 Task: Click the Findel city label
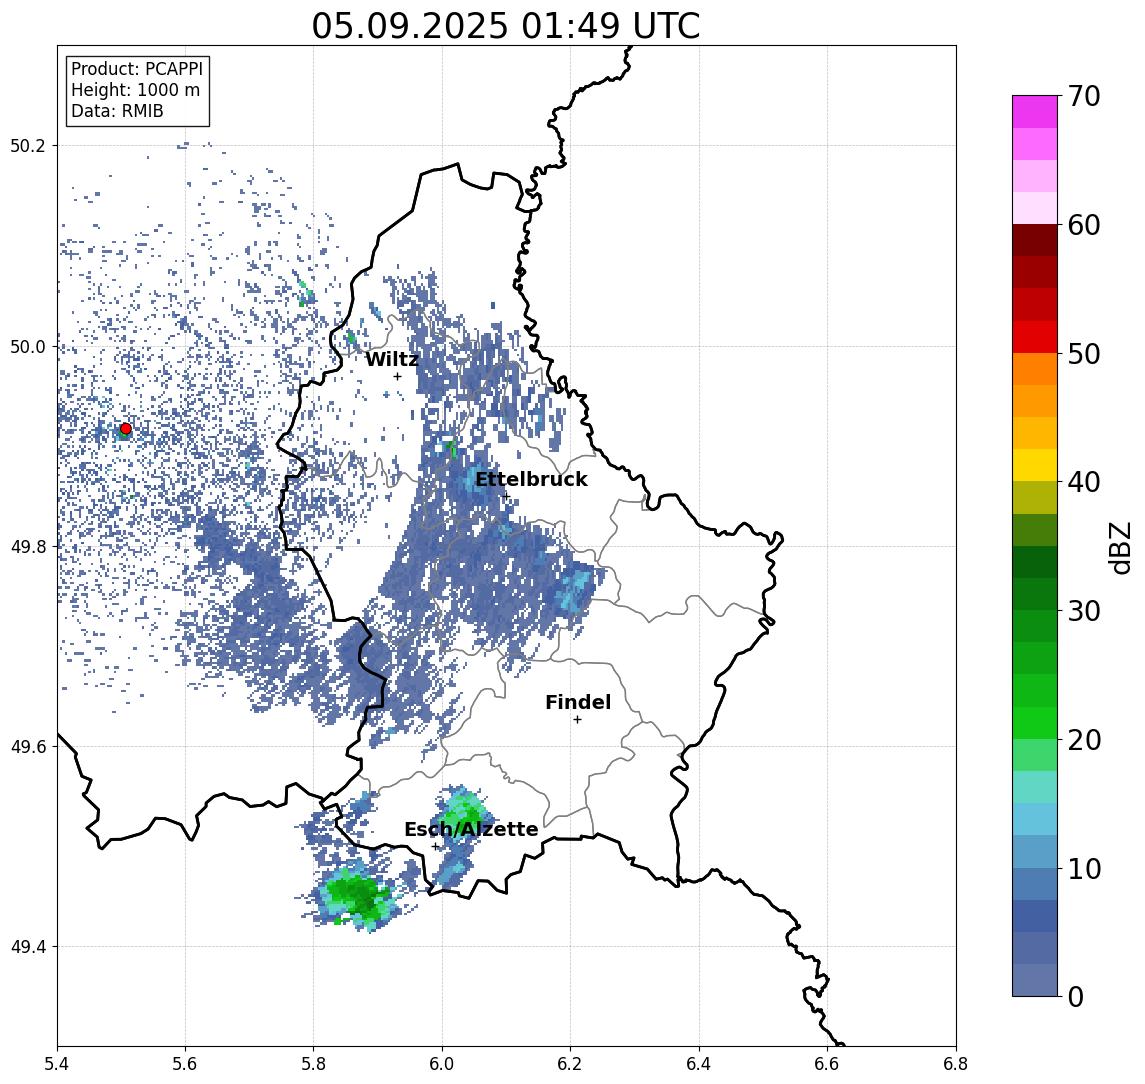578,702
